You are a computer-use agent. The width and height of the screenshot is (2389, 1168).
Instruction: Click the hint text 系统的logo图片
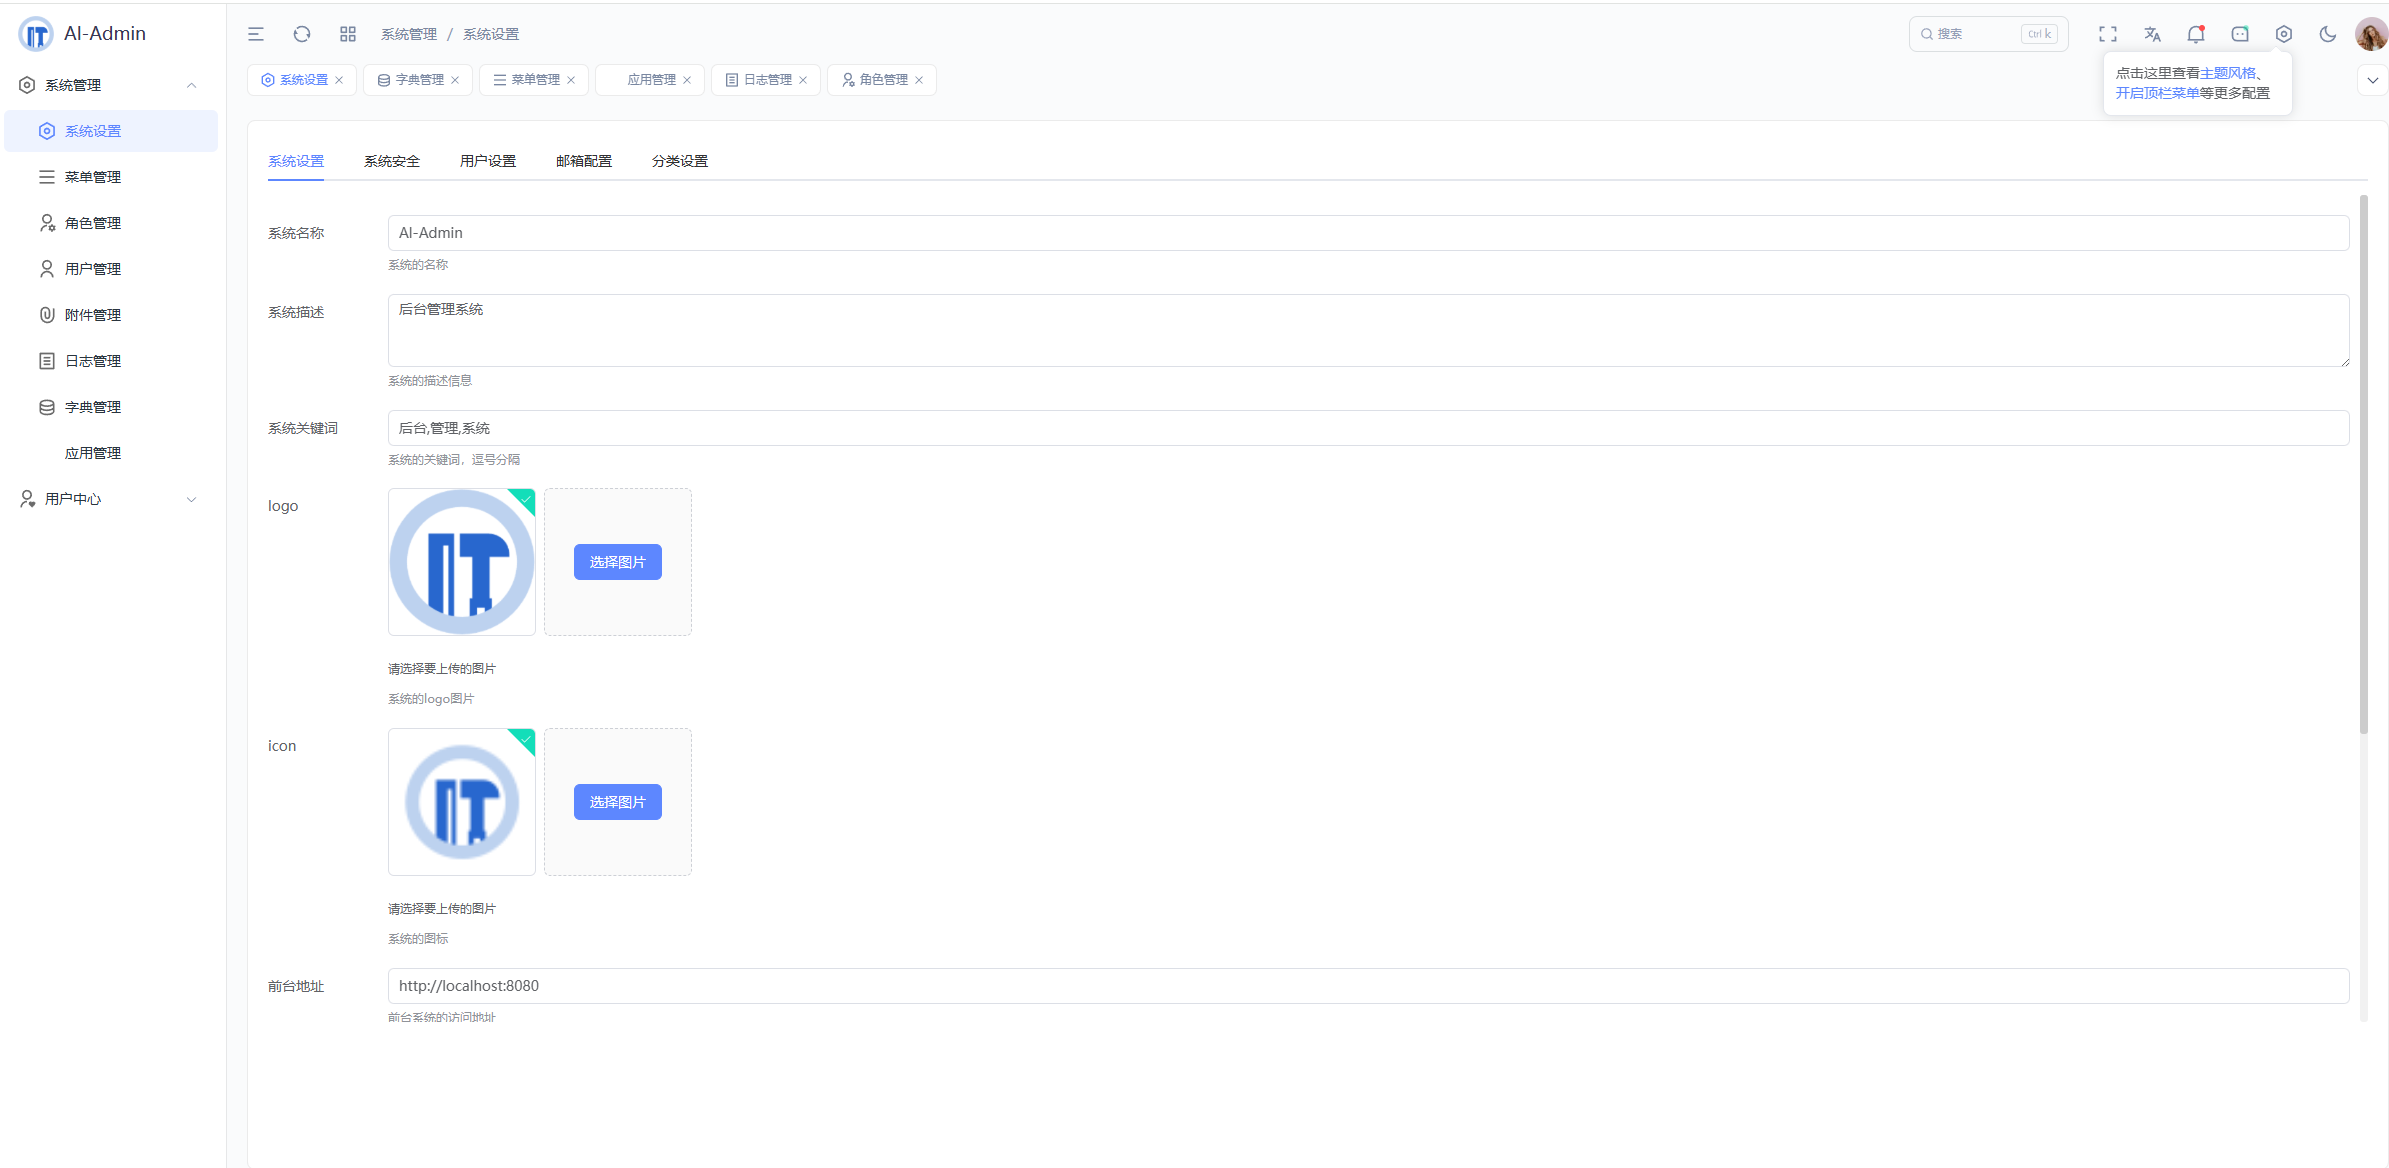[431, 699]
